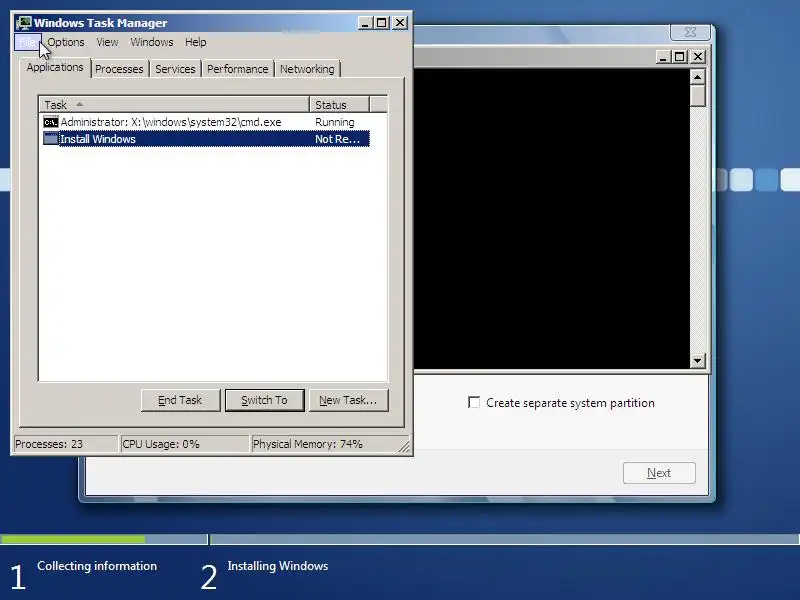The image size is (800, 600).
Task: Click the Running status cell
Action: point(335,122)
